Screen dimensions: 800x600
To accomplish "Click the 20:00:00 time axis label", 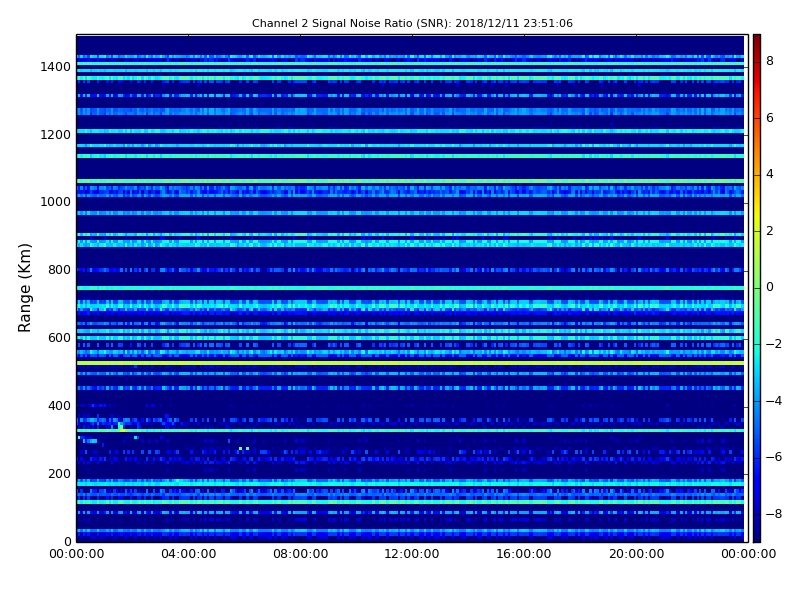I will pyautogui.click(x=636, y=554).
